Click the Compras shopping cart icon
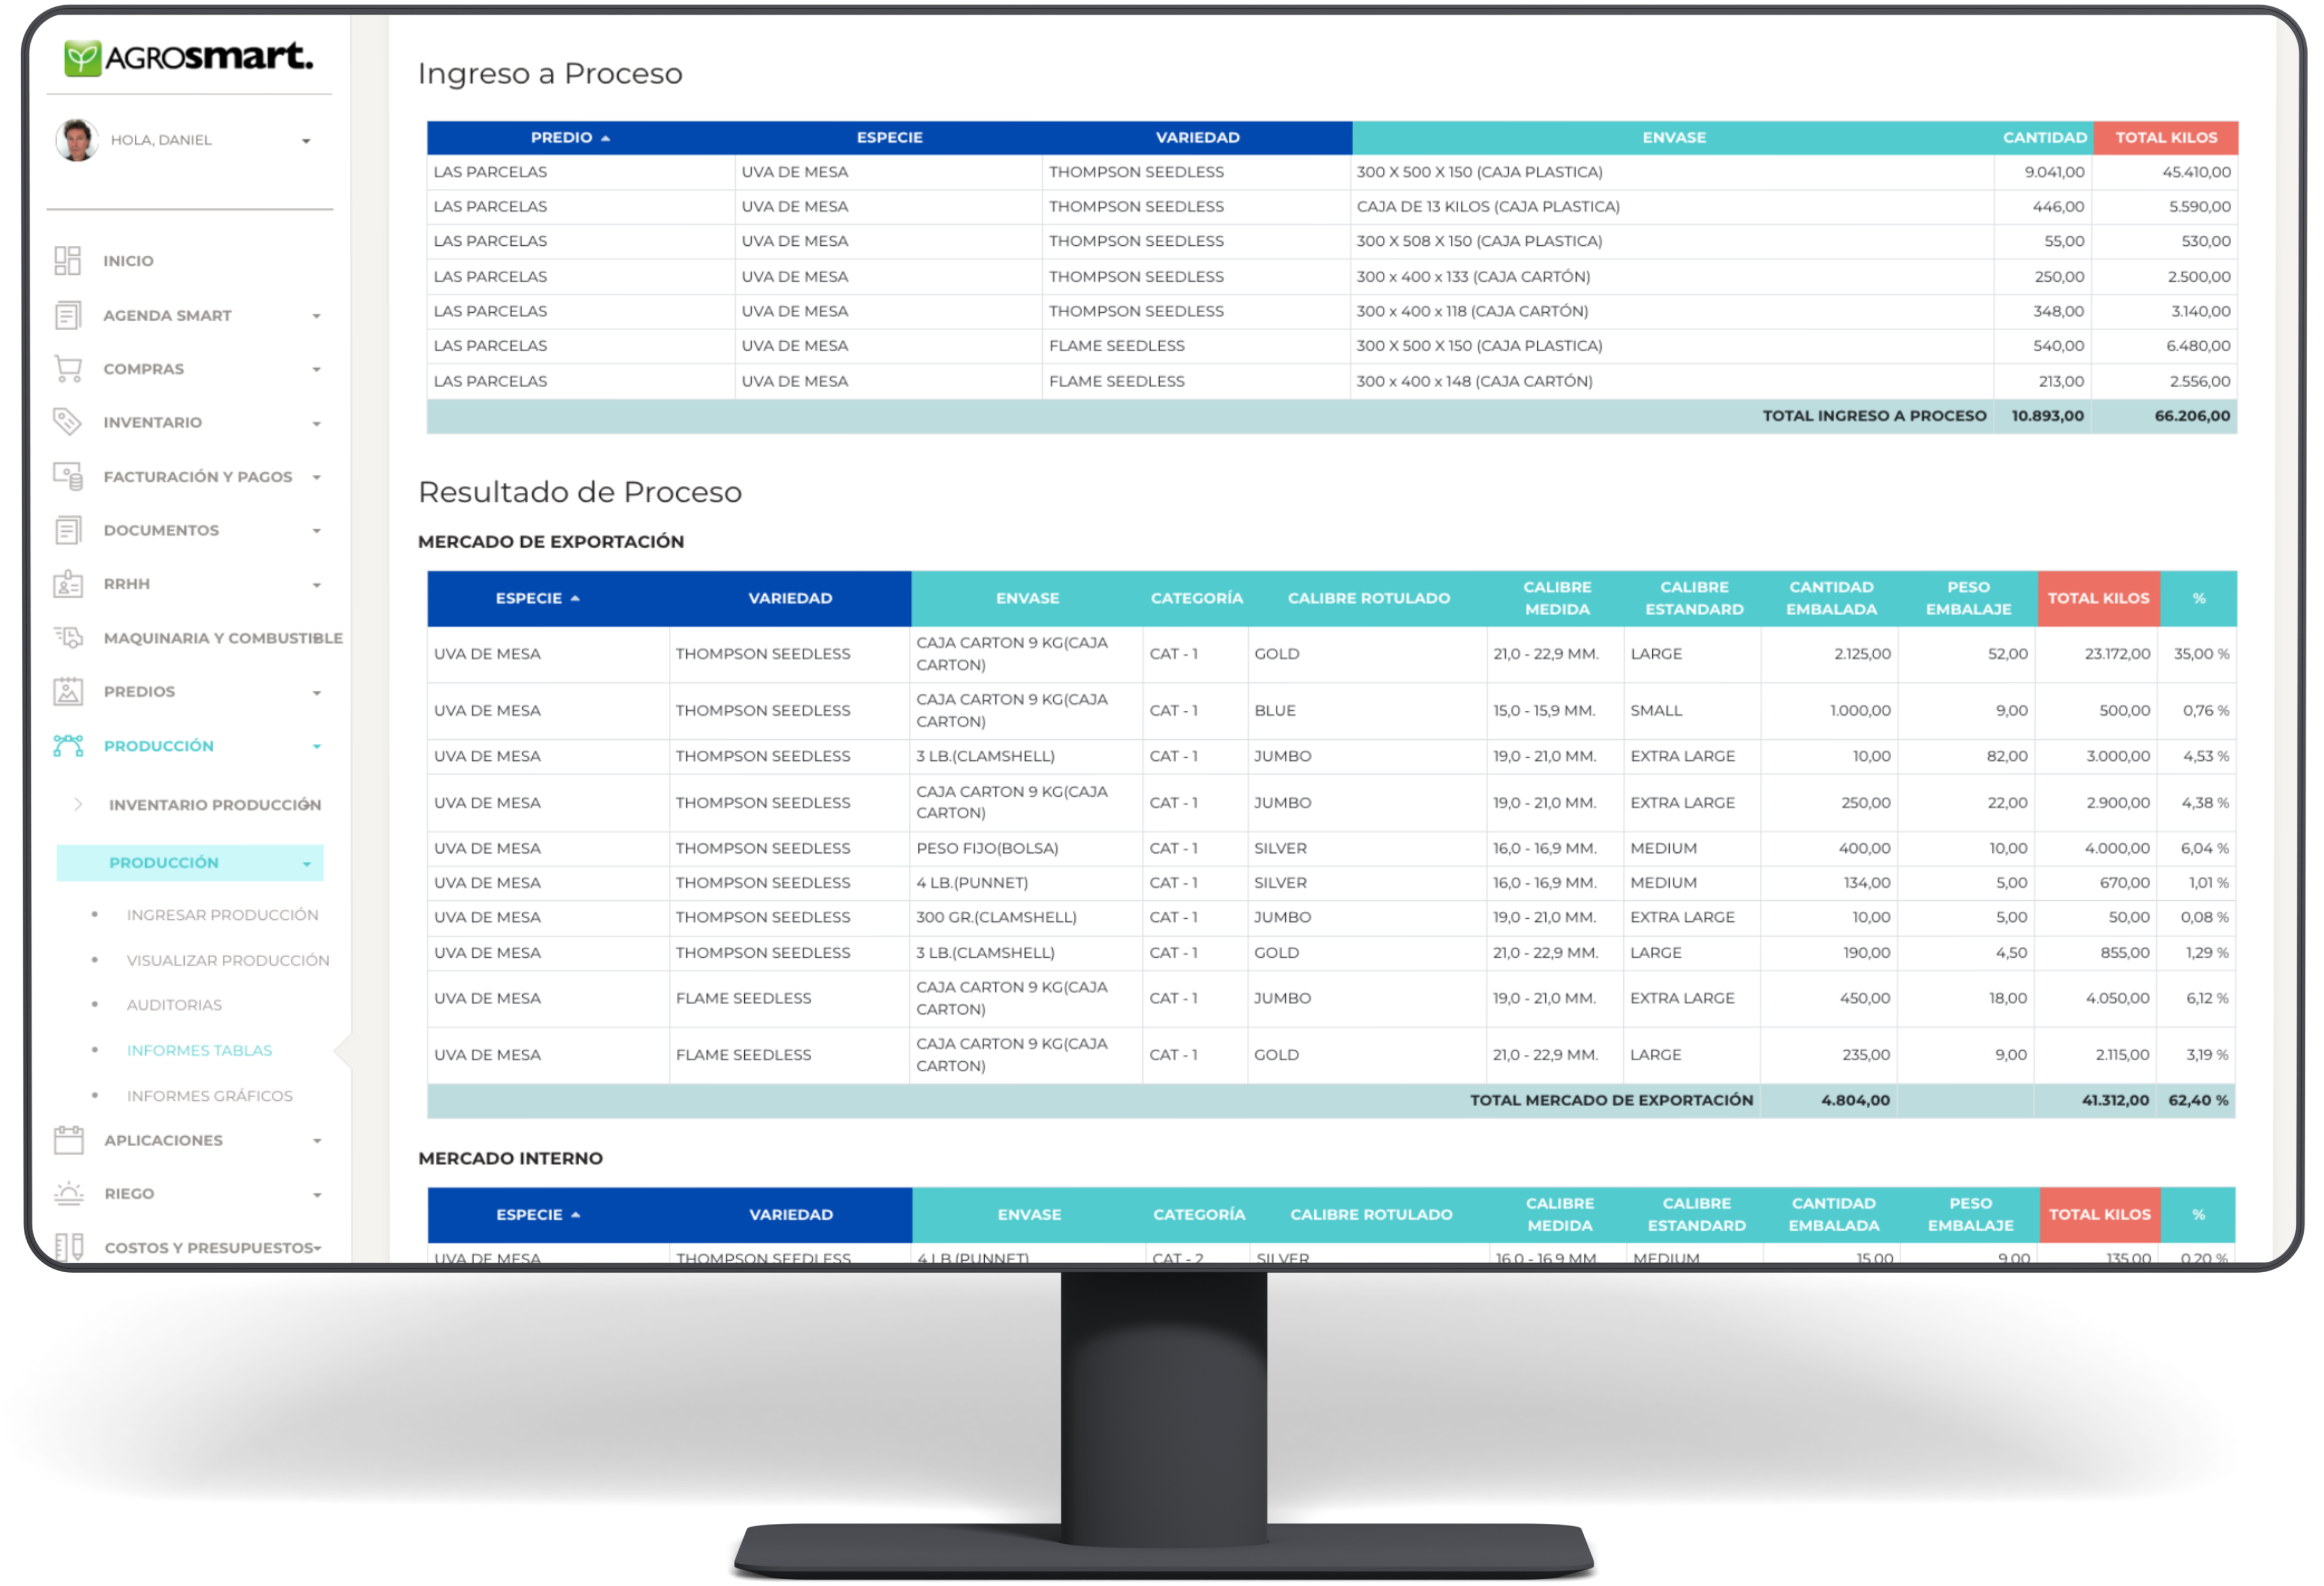 coord(67,369)
